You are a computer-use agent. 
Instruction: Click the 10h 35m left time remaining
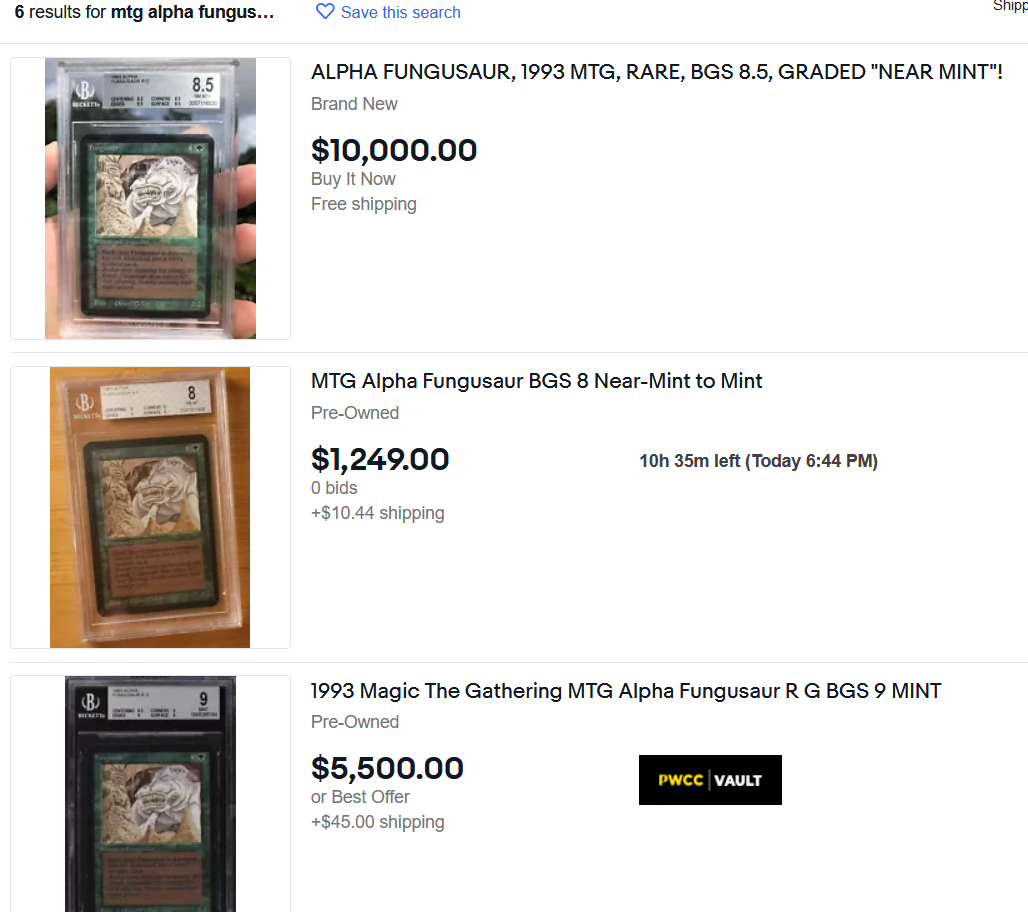click(759, 461)
